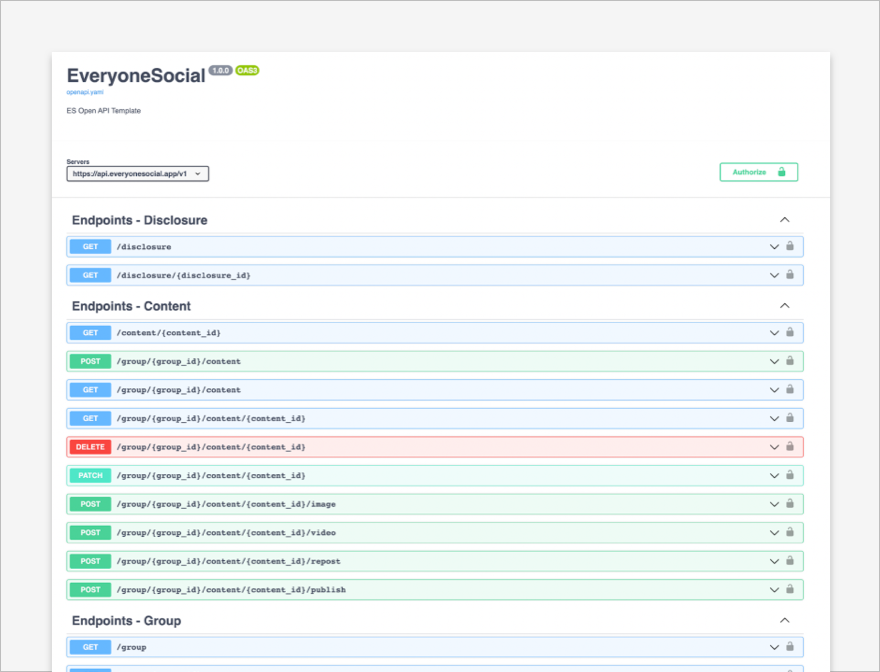The height and width of the screenshot is (672, 880).
Task: Click the lock icon on GET /disclosure row
Action: 790,246
